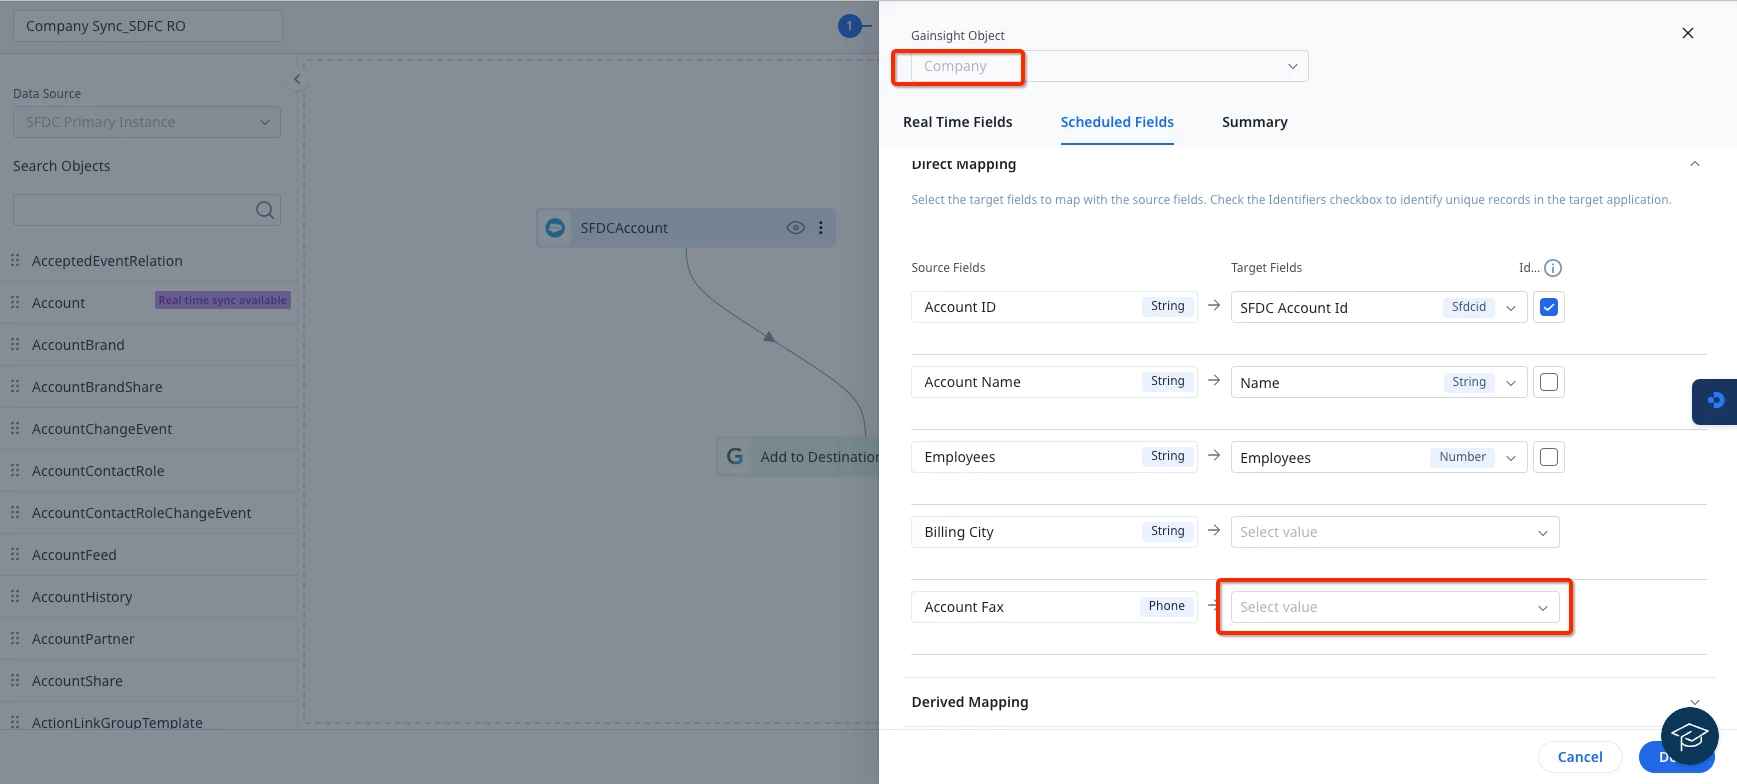The height and width of the screenshot is (784, 1737).
Task: Click the Cancel button
Action: 1580,757
